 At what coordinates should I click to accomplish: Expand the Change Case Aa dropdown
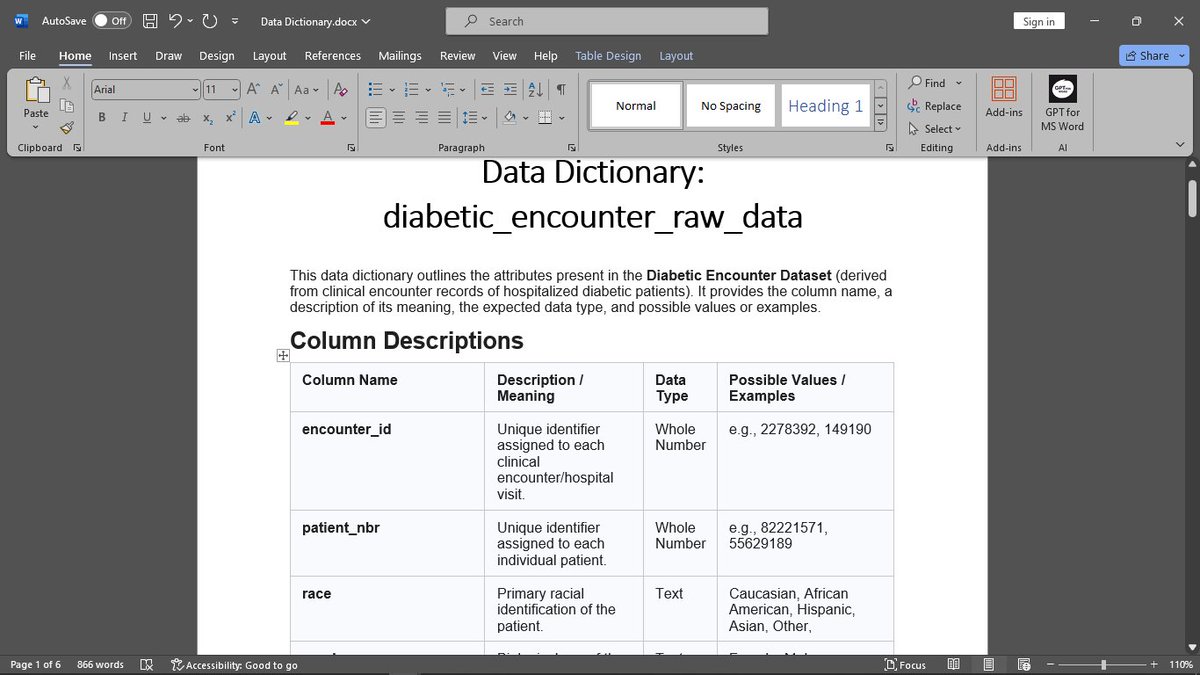pyautogui.click(x=307, y=89)
